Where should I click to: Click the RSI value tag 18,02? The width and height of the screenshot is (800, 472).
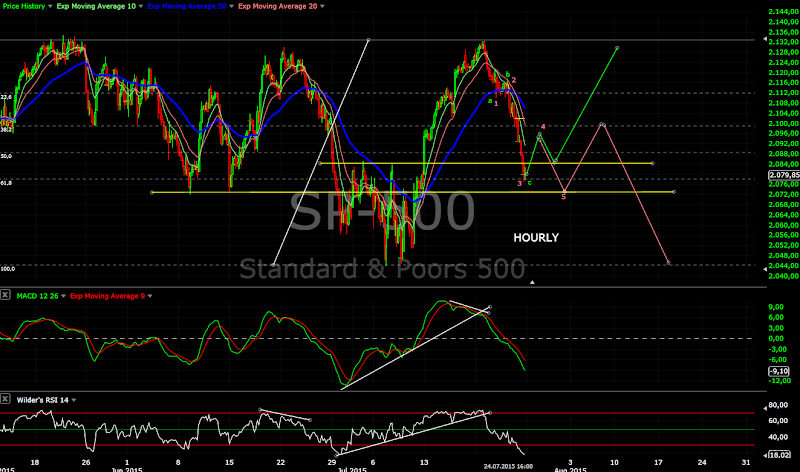point(780,455)
